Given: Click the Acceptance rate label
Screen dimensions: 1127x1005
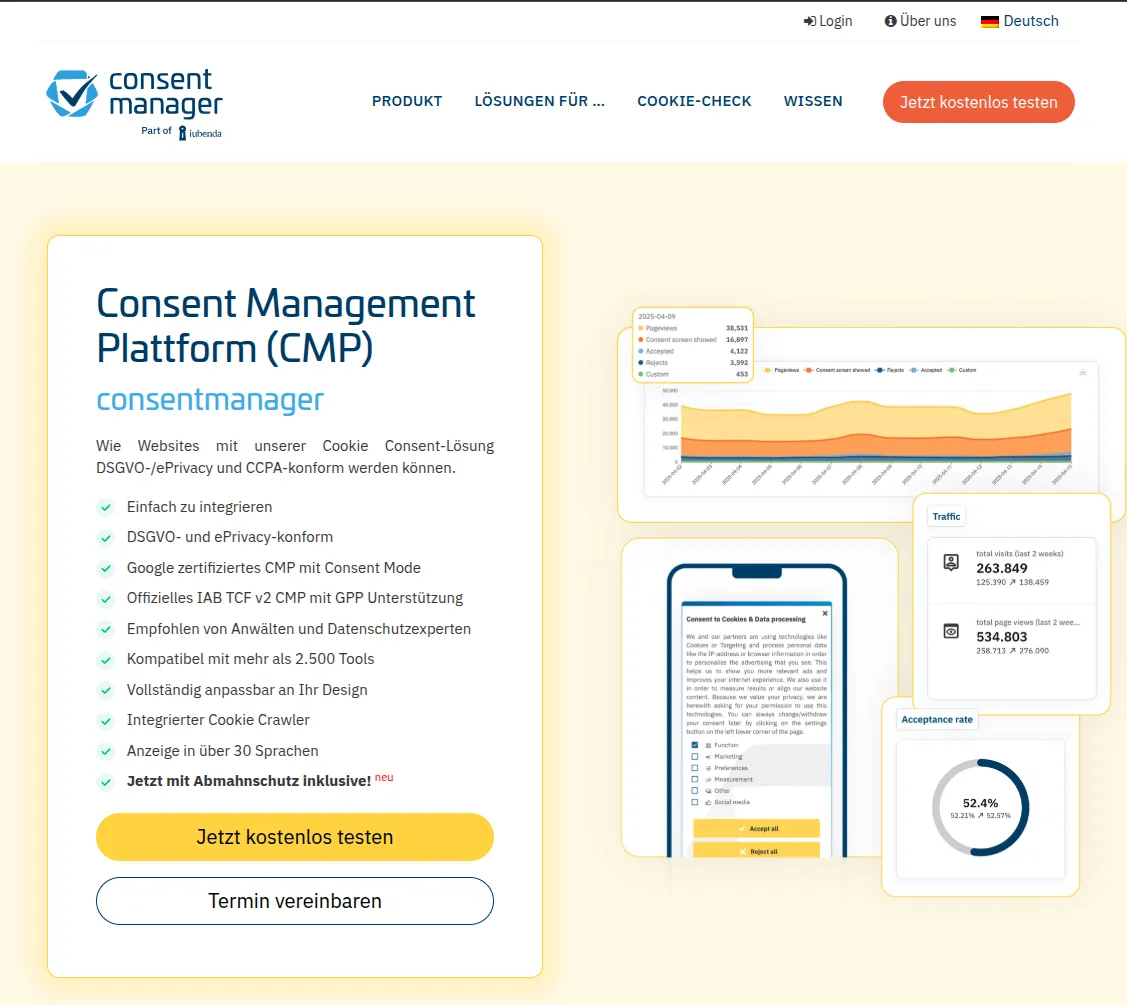Looking at the screenshot, I should tap(937, 720).
